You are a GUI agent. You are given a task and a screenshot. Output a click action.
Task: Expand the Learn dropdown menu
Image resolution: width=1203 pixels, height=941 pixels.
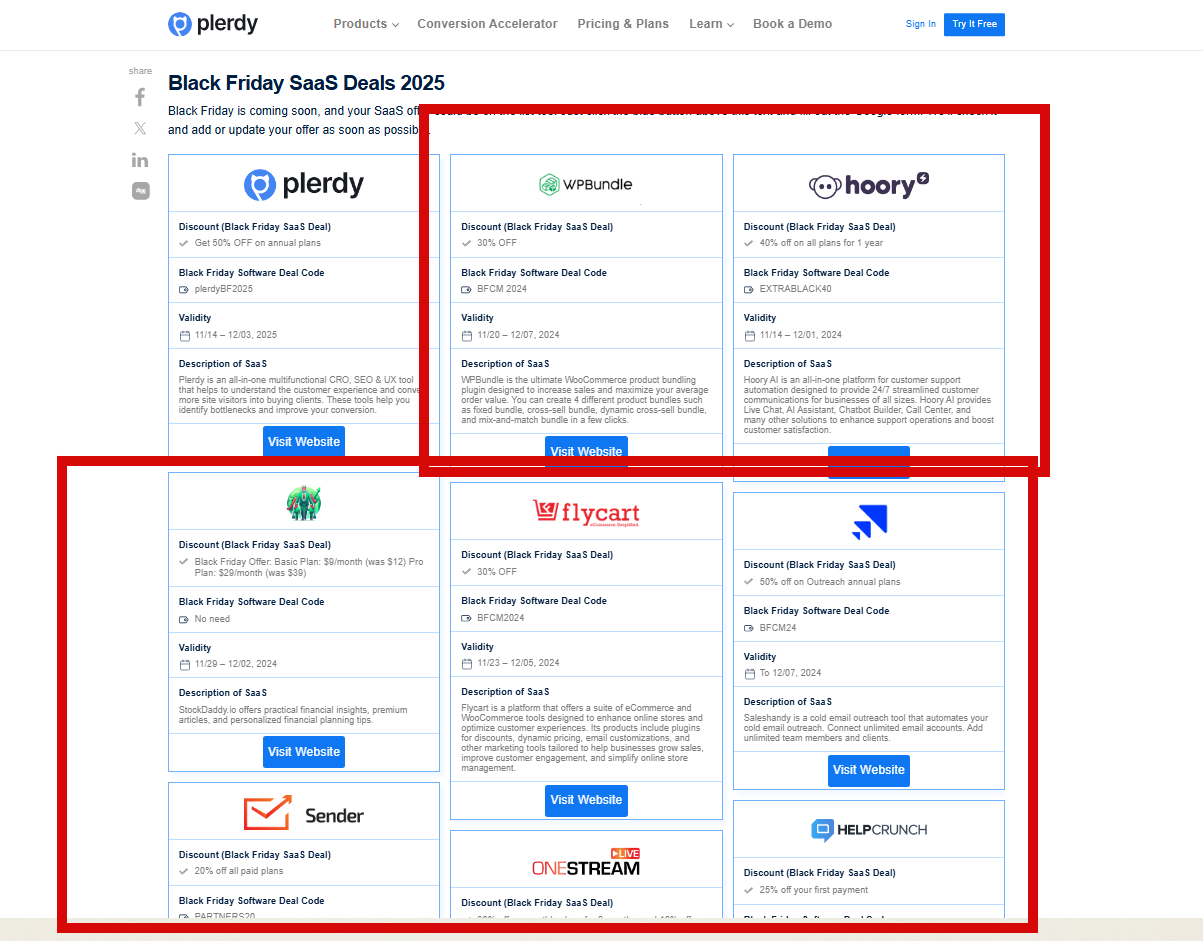(711, 24)
